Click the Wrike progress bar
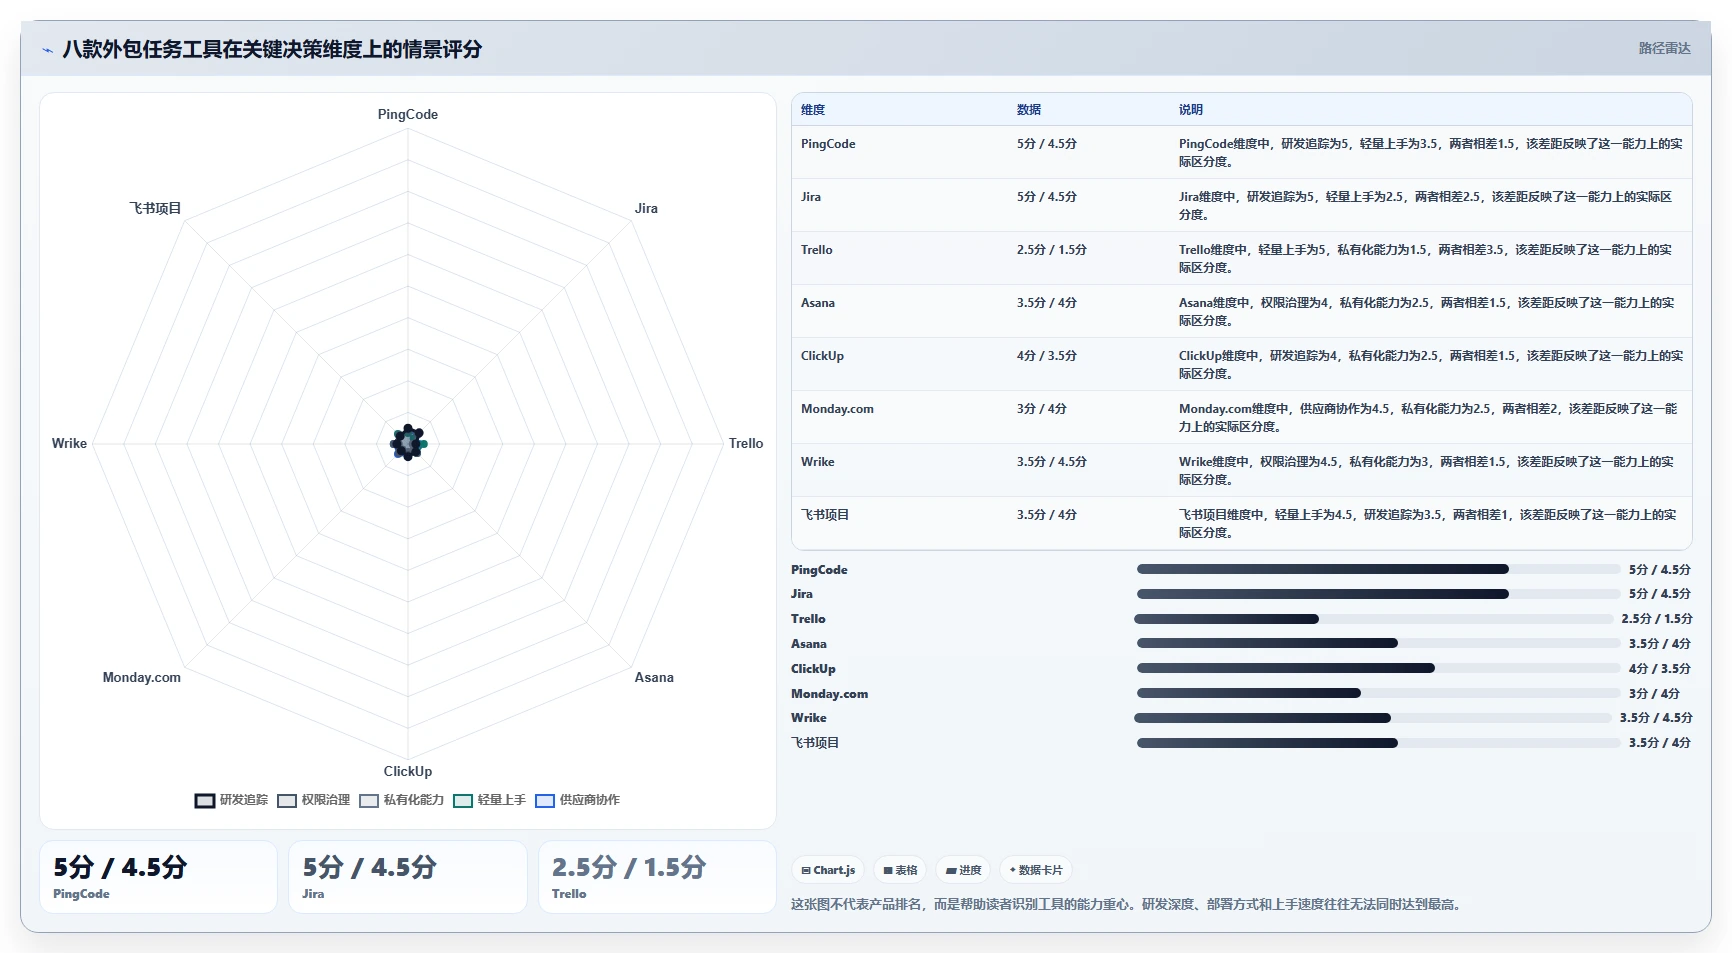Screen dimensions: 1732x953 point(1373,718)
